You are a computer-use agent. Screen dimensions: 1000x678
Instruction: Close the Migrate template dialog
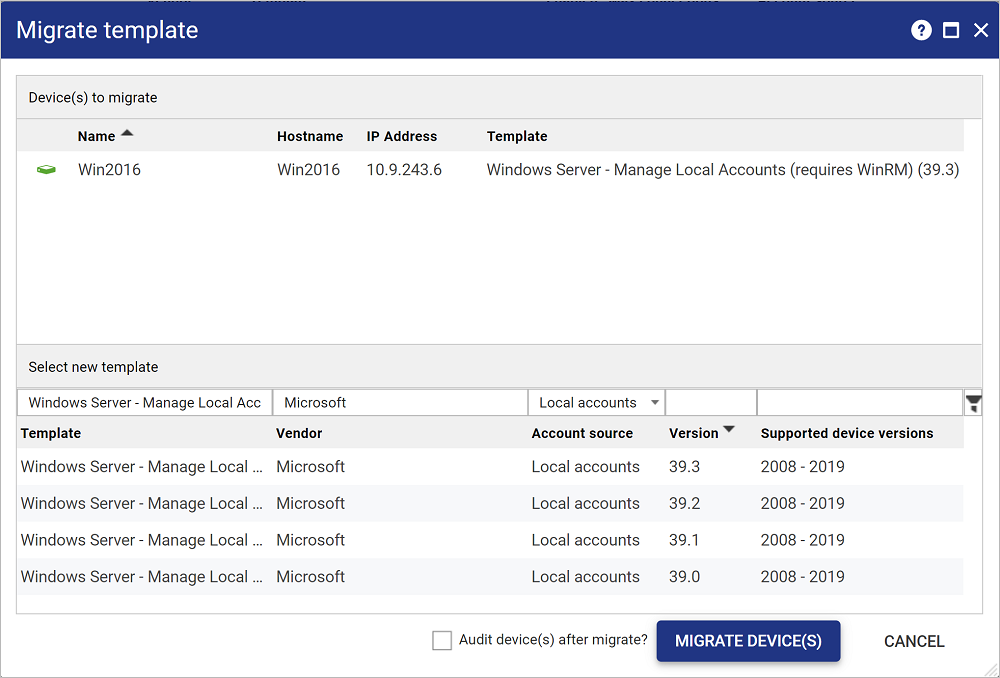980,30
